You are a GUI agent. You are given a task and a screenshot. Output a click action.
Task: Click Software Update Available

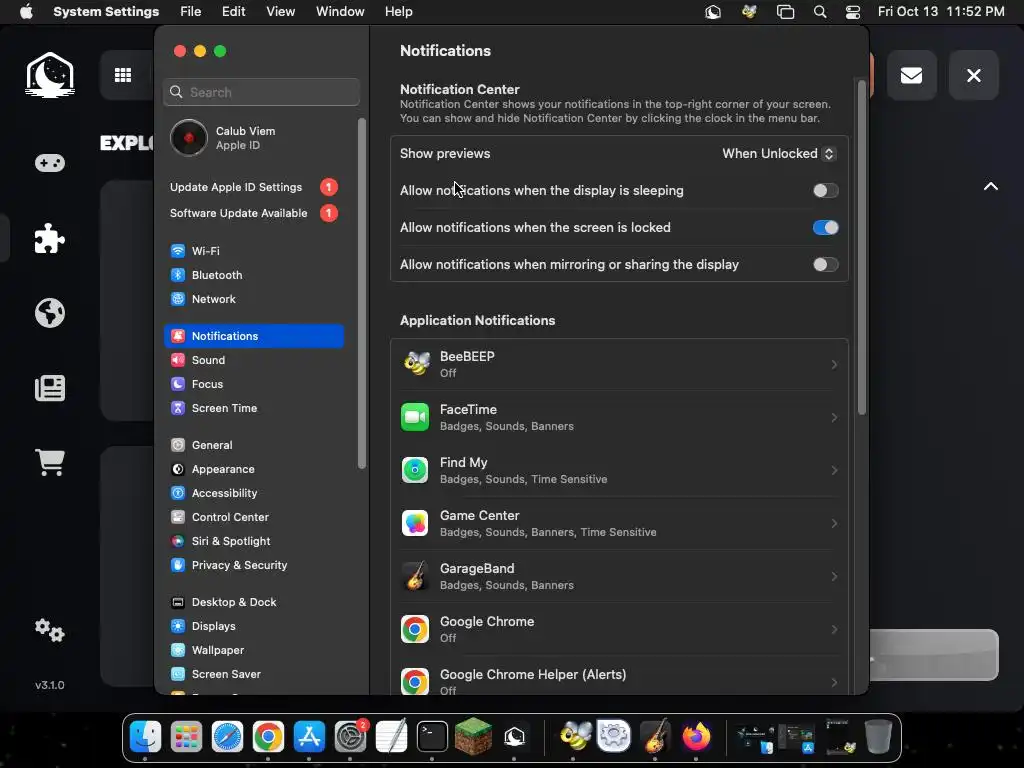[x=254, y=214]
